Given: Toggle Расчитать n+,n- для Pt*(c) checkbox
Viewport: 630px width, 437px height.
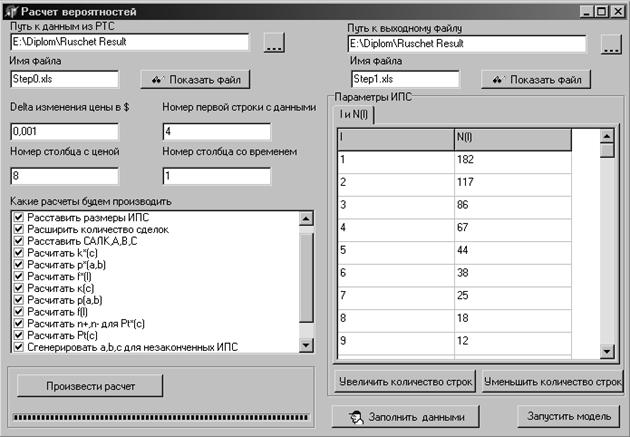Looking at the screenshot, I should click(x=18, y=323).
